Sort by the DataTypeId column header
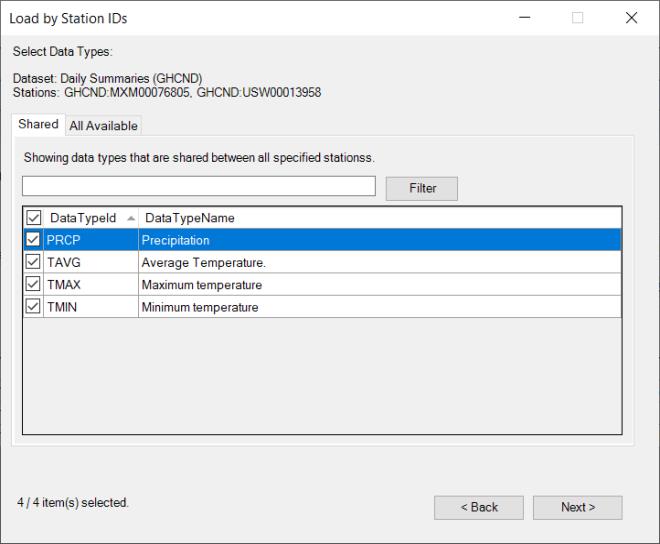The width and height of the screenshot is (660, 544). pos(83,218)
